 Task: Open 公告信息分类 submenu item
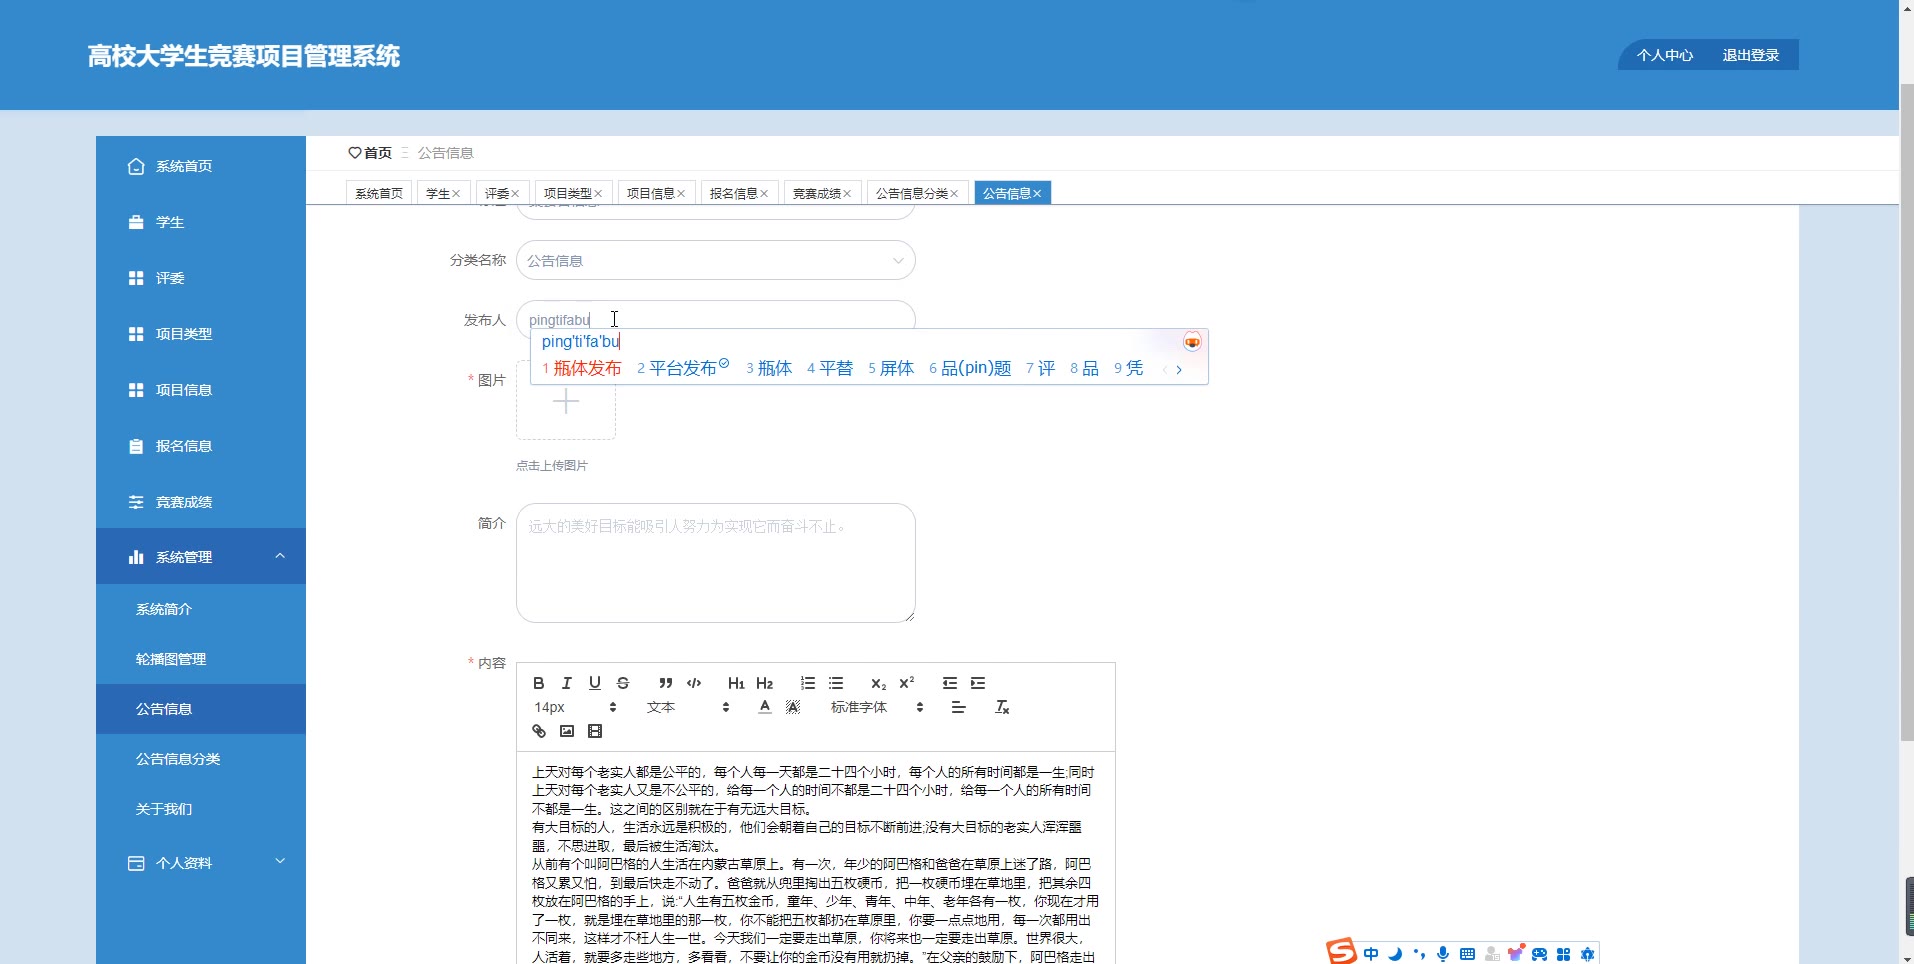(x=201, y=759)
